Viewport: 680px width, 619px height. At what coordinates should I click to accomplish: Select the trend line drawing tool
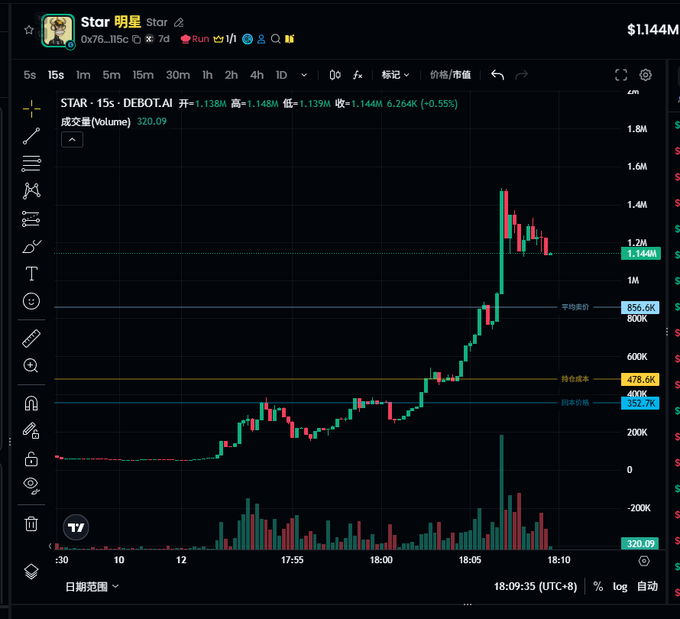click(x=31, y=136)
